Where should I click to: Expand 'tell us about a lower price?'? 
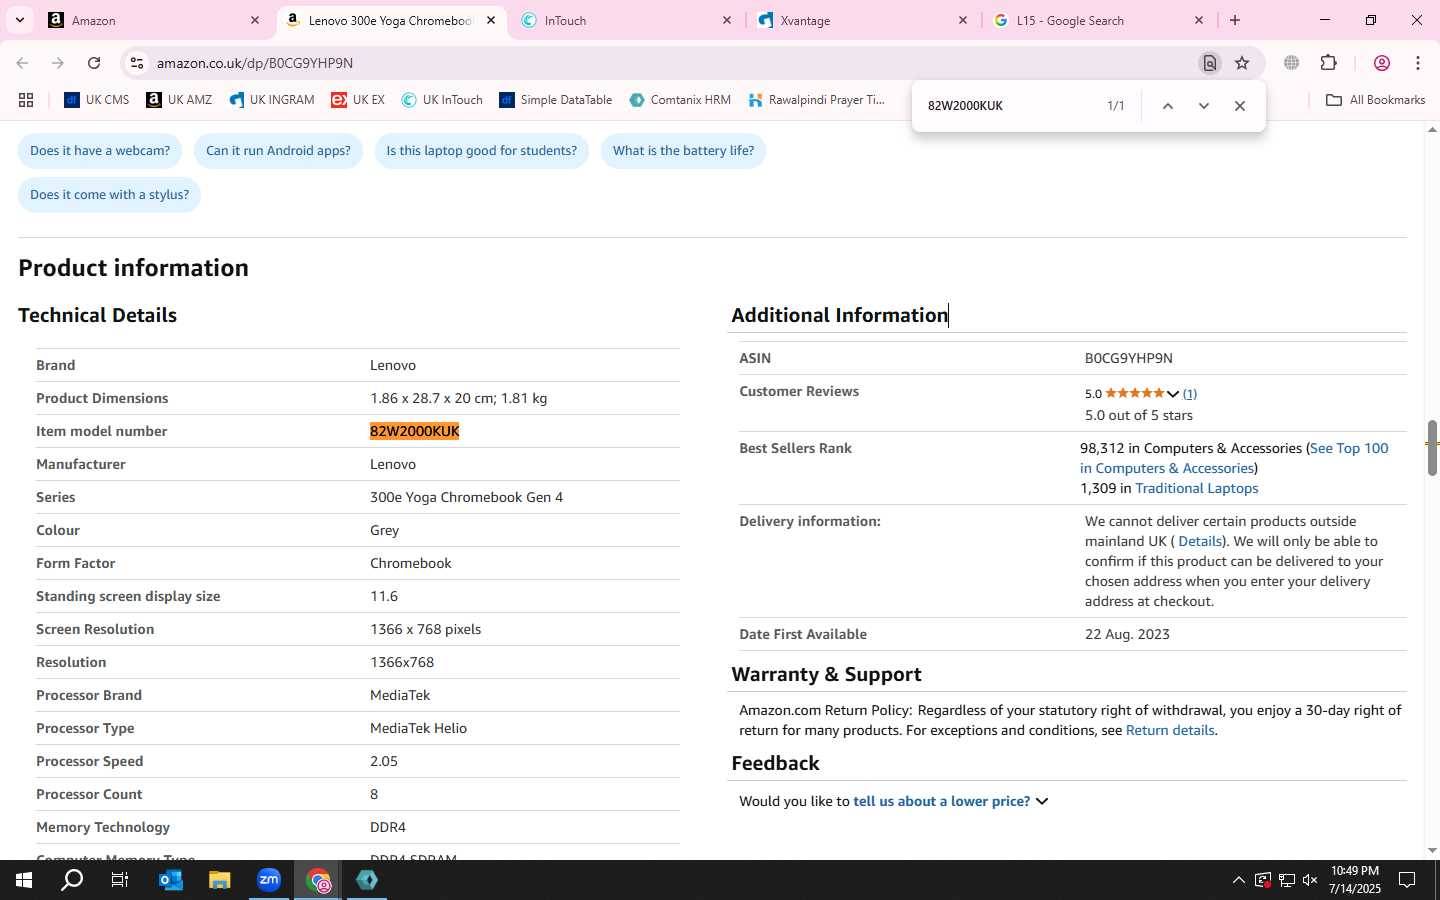coord(950,801)
